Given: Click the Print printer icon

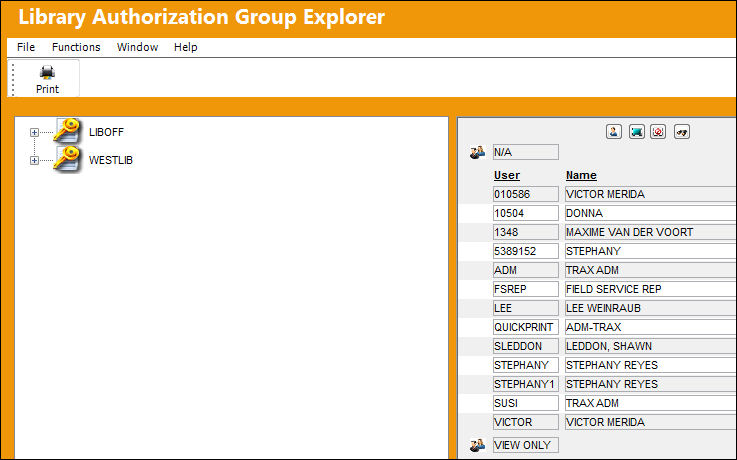Looking at the screenshot, I should point(47,72).
